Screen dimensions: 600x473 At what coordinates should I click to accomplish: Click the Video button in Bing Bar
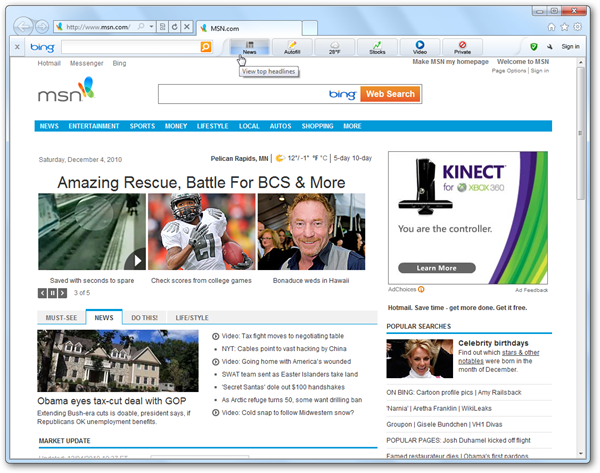419,47
